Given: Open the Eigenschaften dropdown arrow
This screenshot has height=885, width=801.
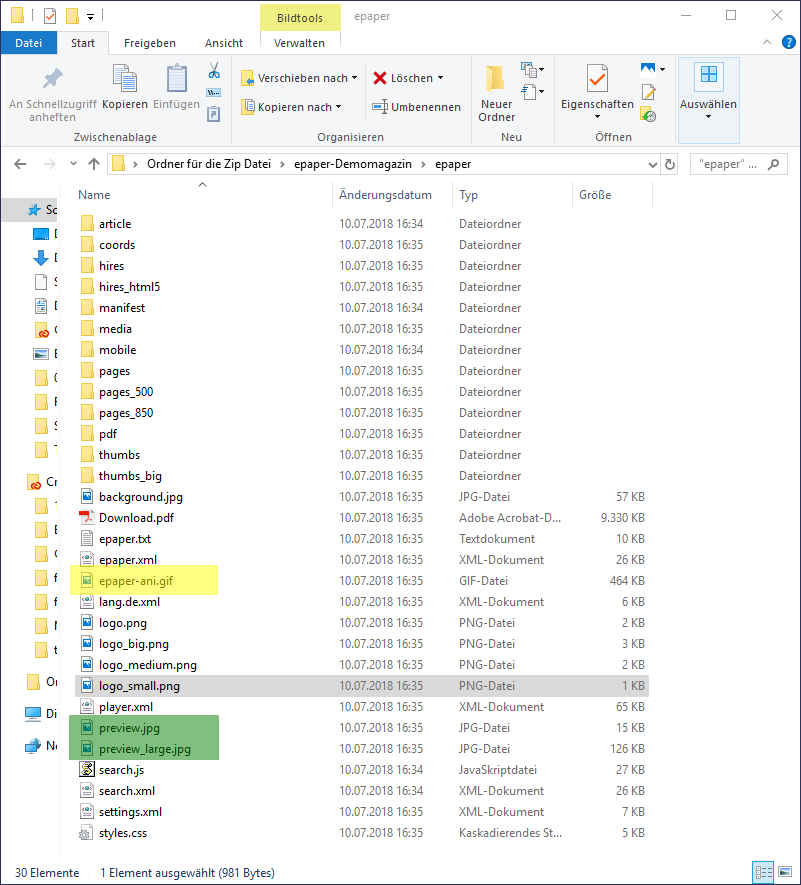Looking at the screenshot, I should [597, 117].
